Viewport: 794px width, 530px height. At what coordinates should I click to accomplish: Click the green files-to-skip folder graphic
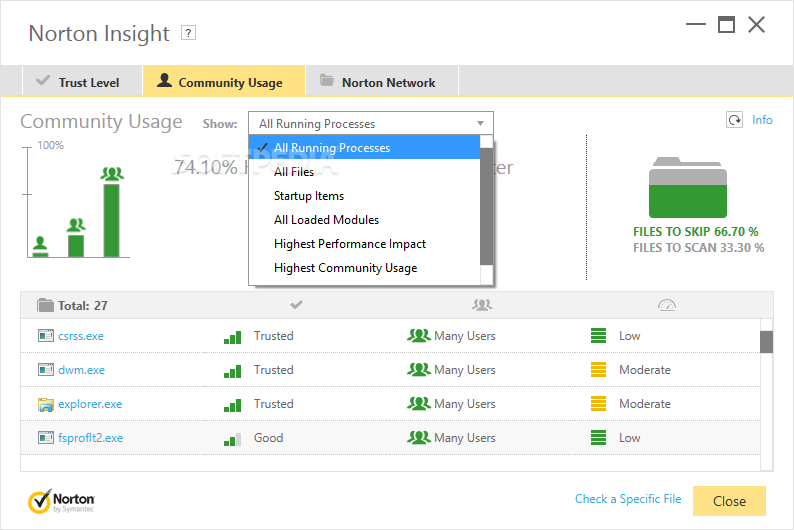point(688,187)
